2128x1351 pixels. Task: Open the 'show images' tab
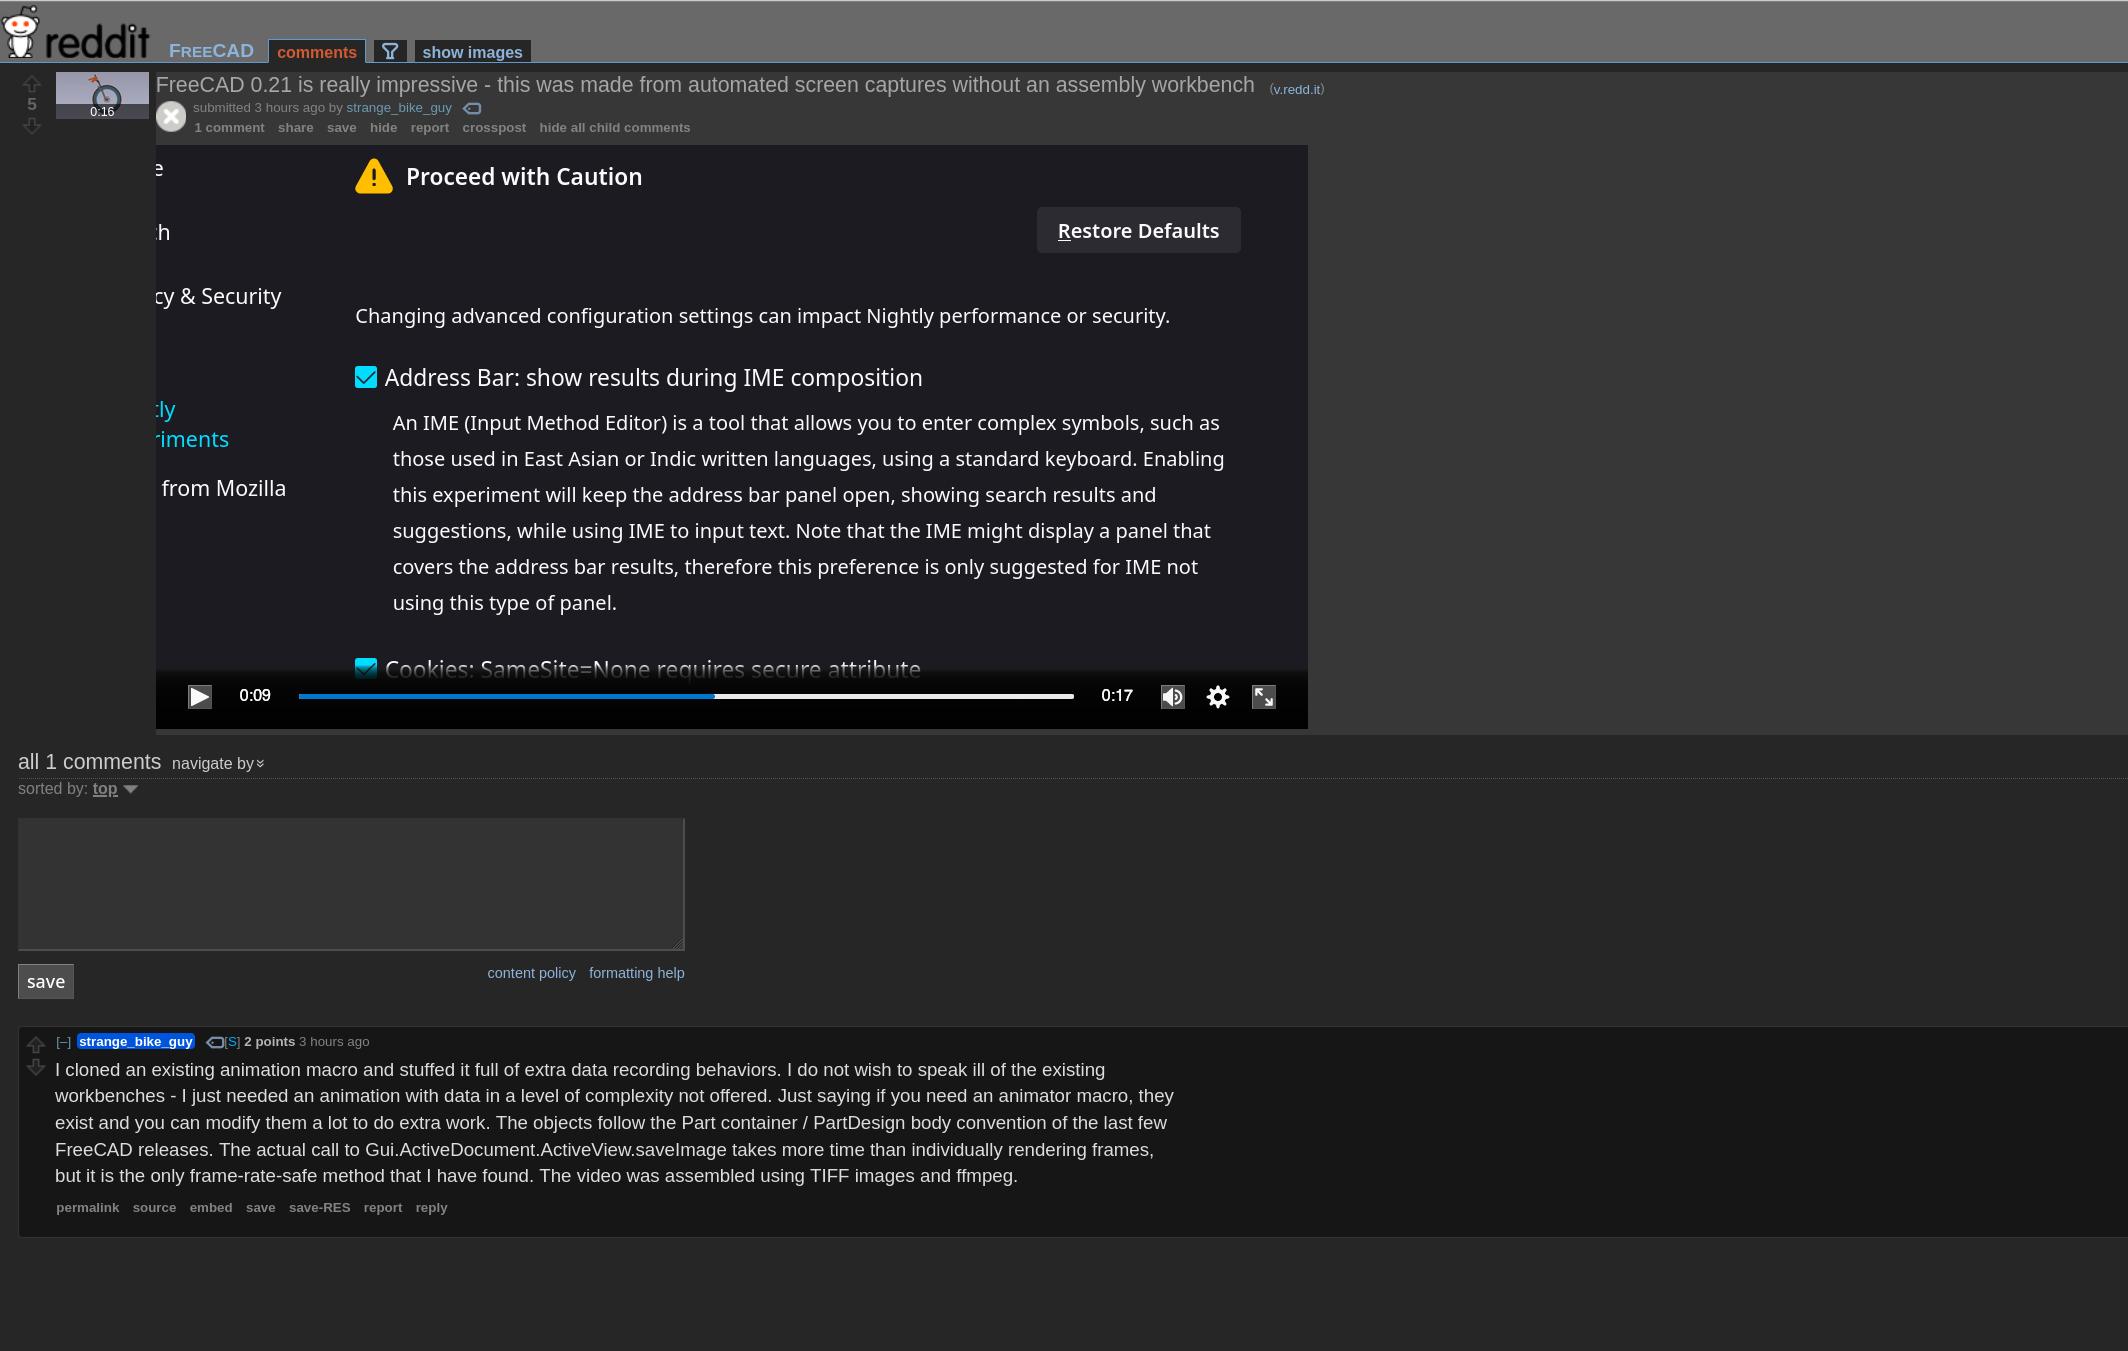point(471,51)
